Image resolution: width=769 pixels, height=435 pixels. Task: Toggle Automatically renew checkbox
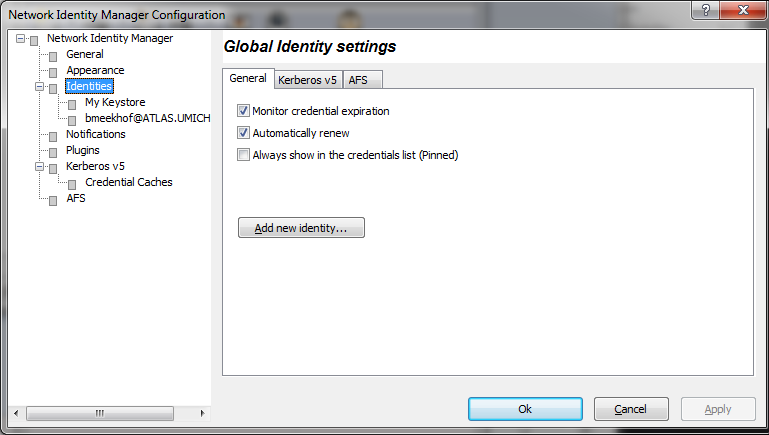coord(243,132)
